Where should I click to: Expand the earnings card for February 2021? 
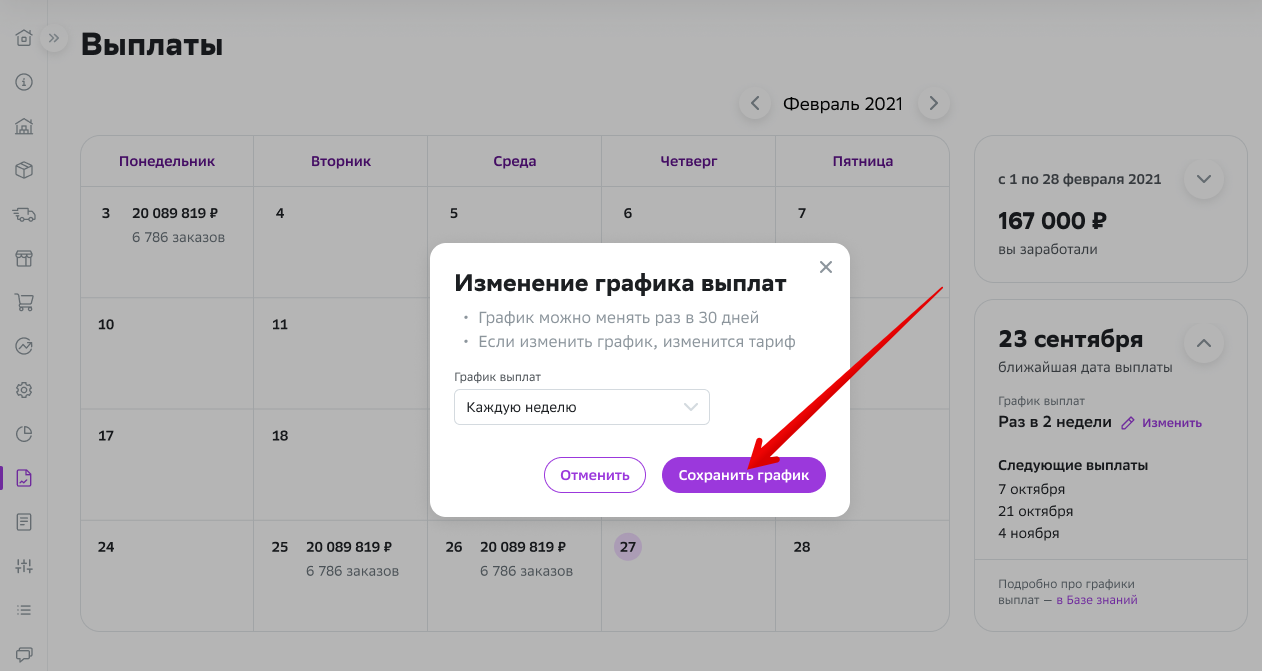(x=1203, y=179)
